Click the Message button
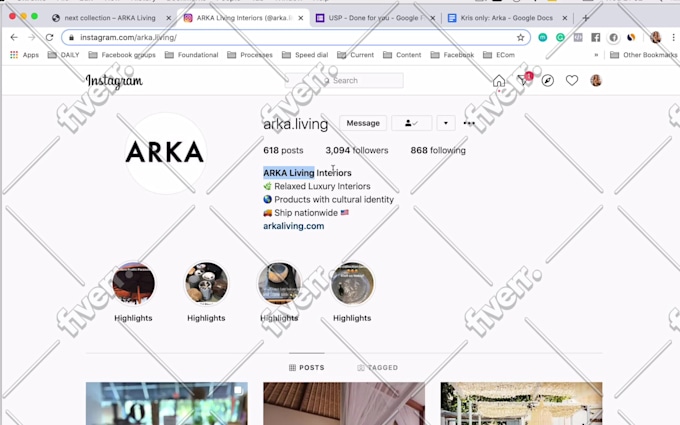Screen dimensions: 680x425 [x=363, y=123]
